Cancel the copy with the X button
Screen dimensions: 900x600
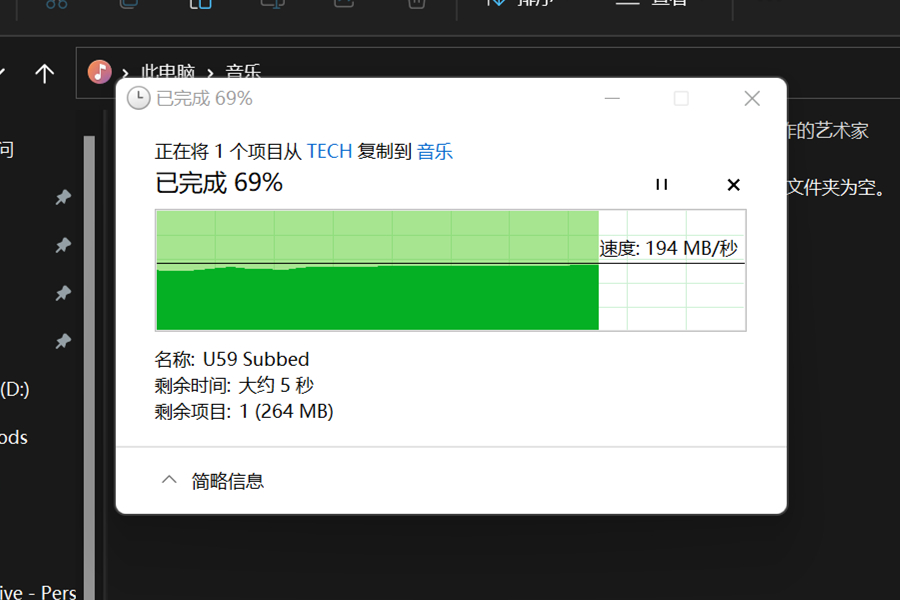[733, 185]
